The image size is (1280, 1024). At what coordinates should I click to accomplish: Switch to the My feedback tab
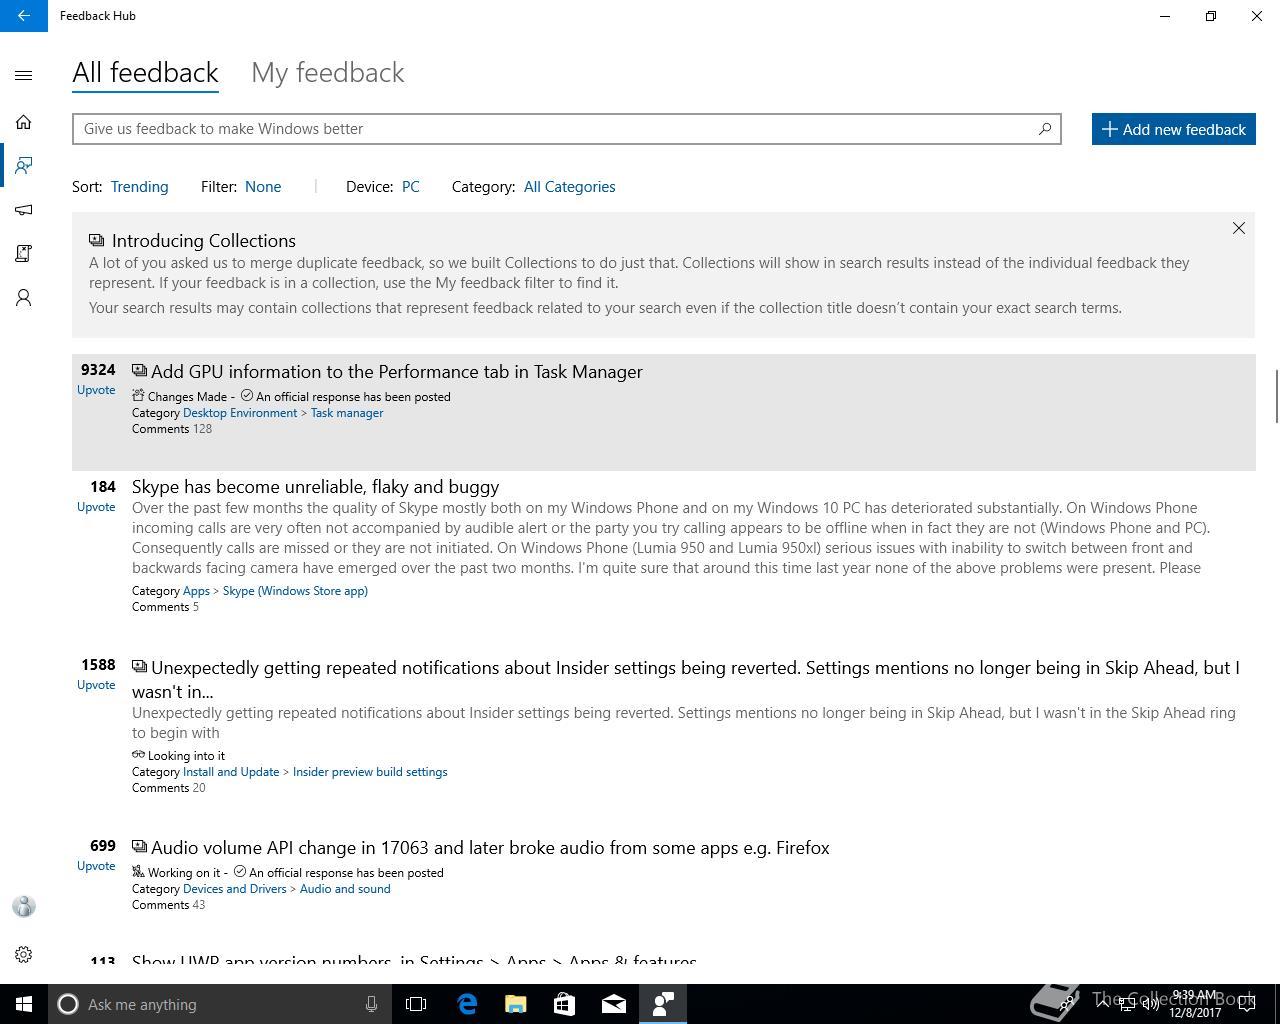point(328,73)
